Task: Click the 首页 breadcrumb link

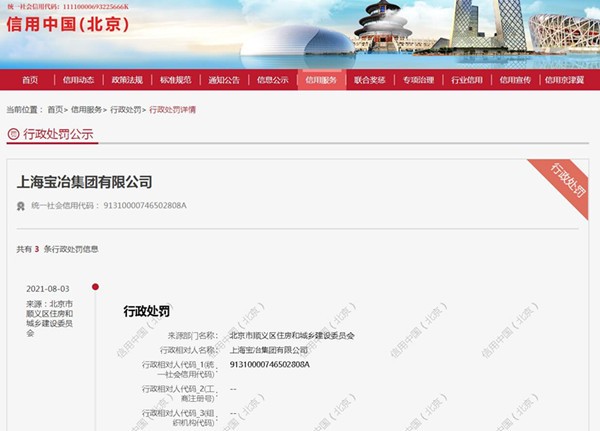Action: click(55, 109)
